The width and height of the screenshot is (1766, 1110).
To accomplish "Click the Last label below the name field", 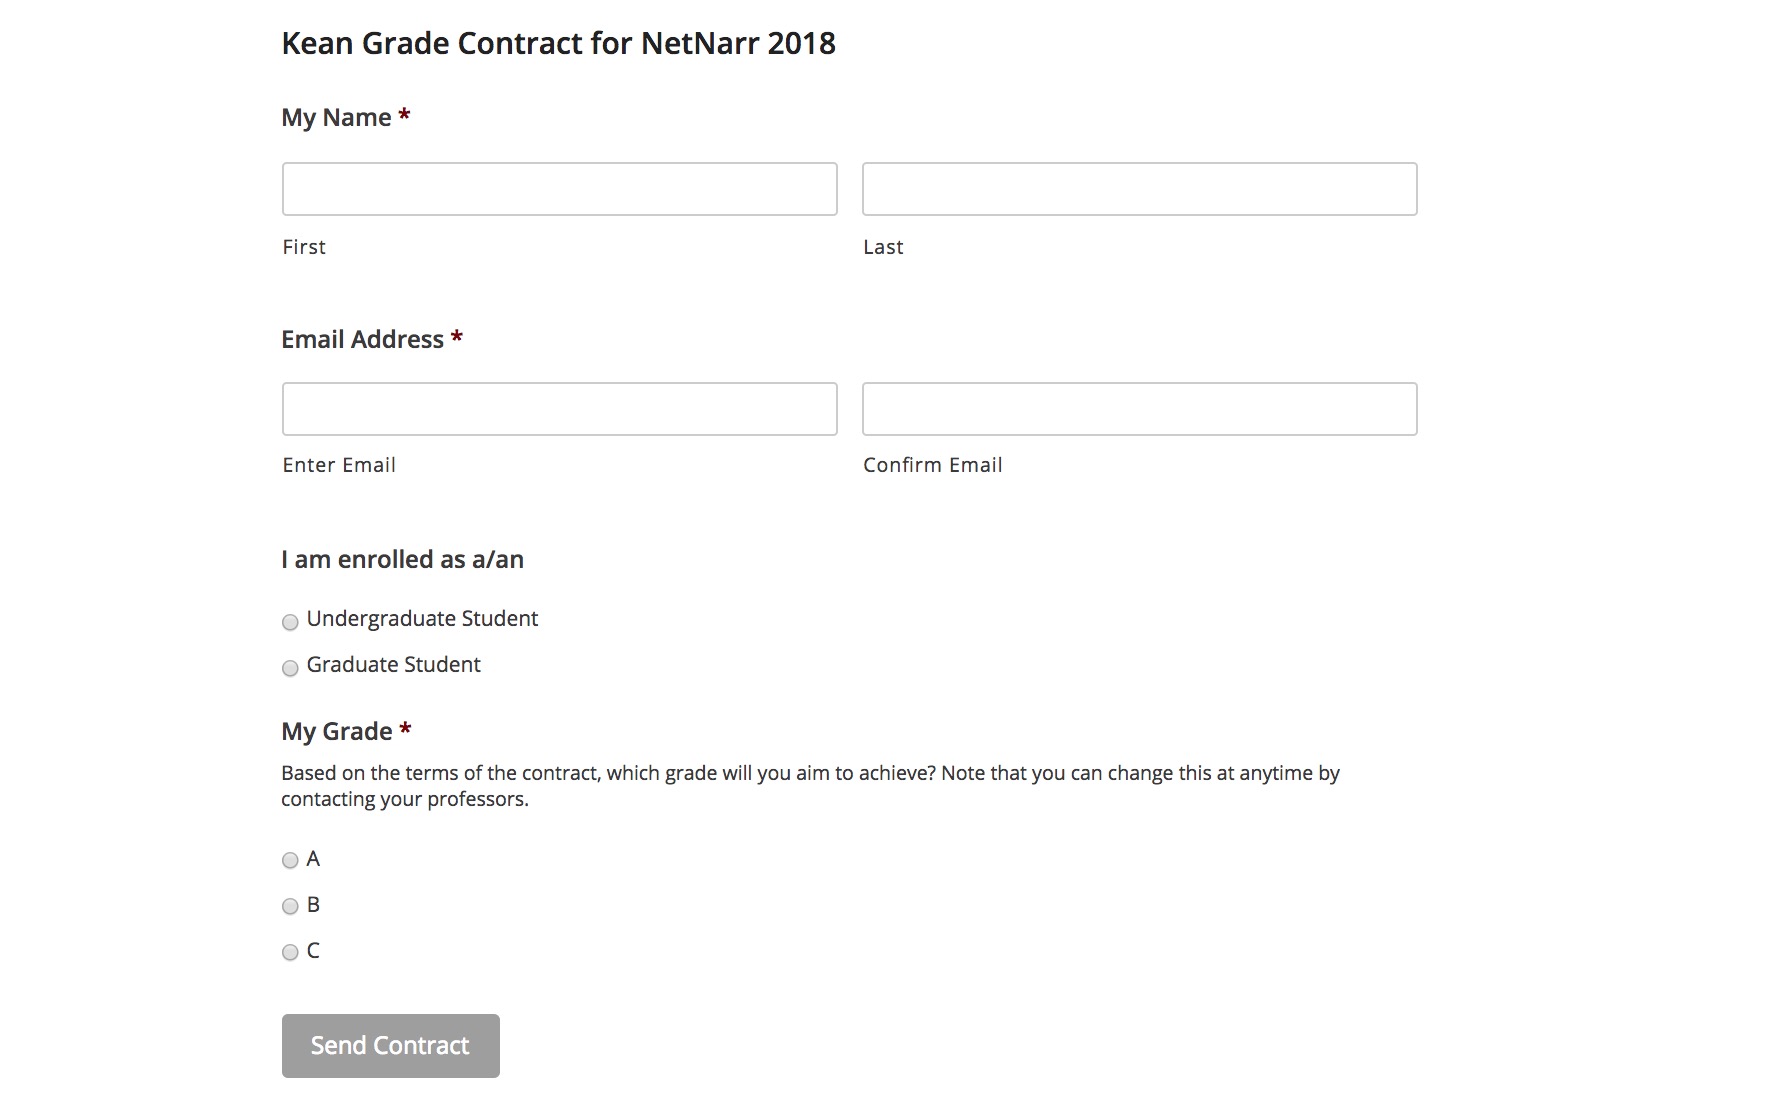I will click(883, 246).
